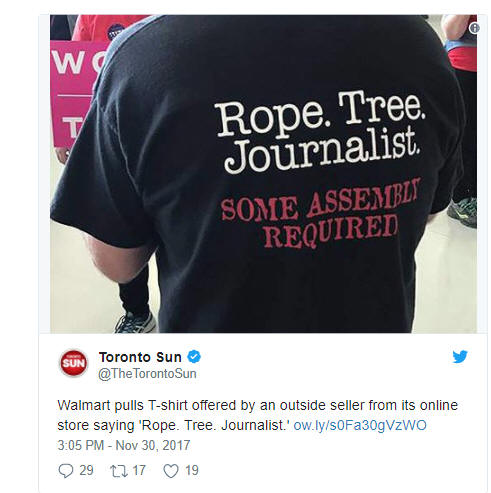Image resolution: width=491 pixels, height=493 pixels.
Task: Like the tweet with the heart icon
Action: point(171,471)
